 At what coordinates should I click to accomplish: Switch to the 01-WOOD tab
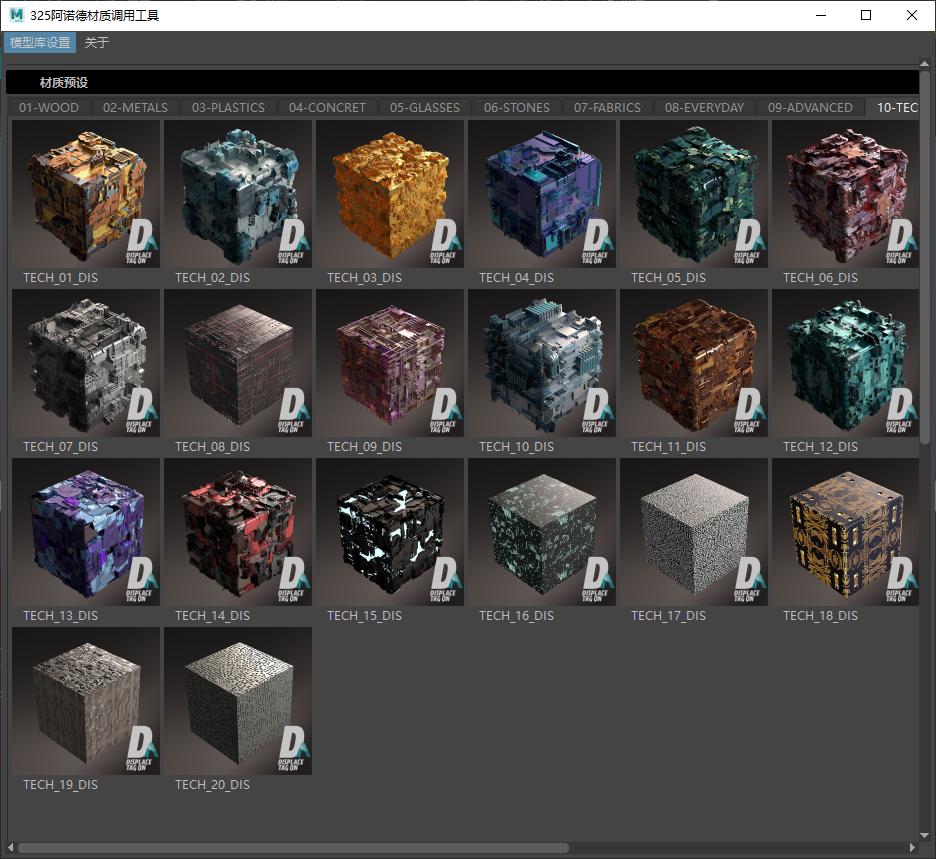[x=49, y=108]
